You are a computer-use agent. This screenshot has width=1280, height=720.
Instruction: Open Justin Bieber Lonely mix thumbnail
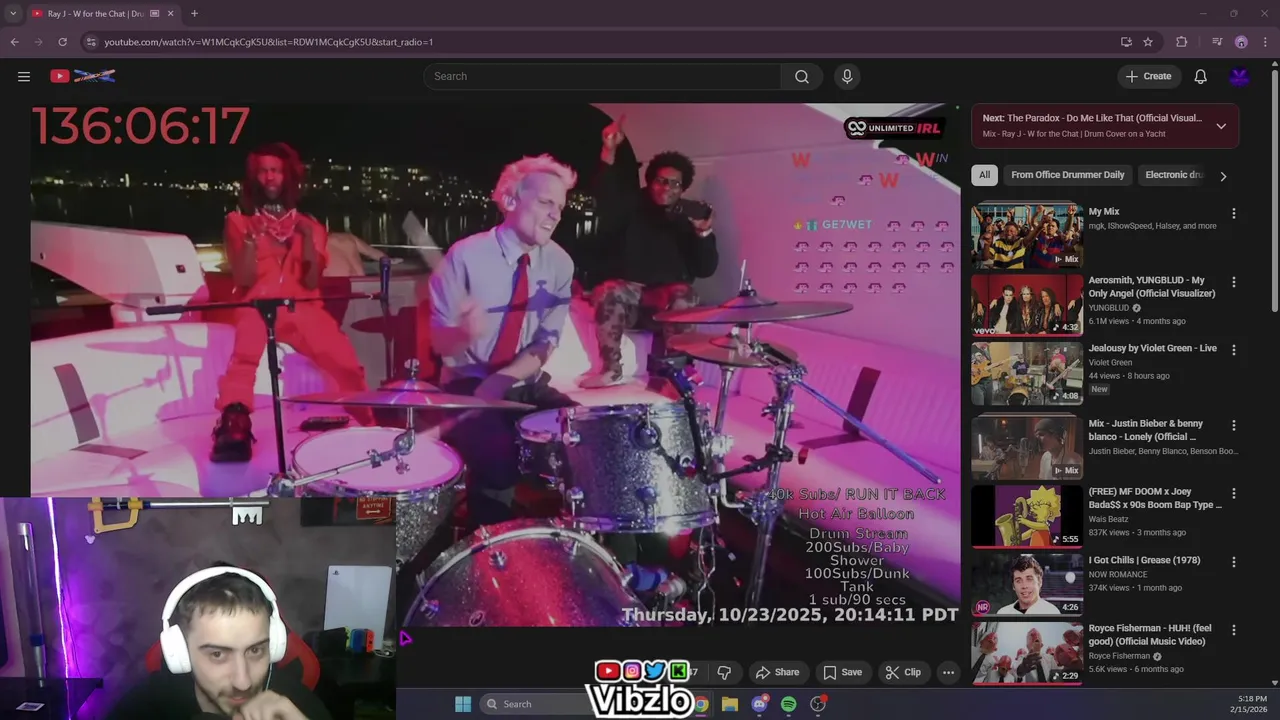click(x=1027, y=447)
